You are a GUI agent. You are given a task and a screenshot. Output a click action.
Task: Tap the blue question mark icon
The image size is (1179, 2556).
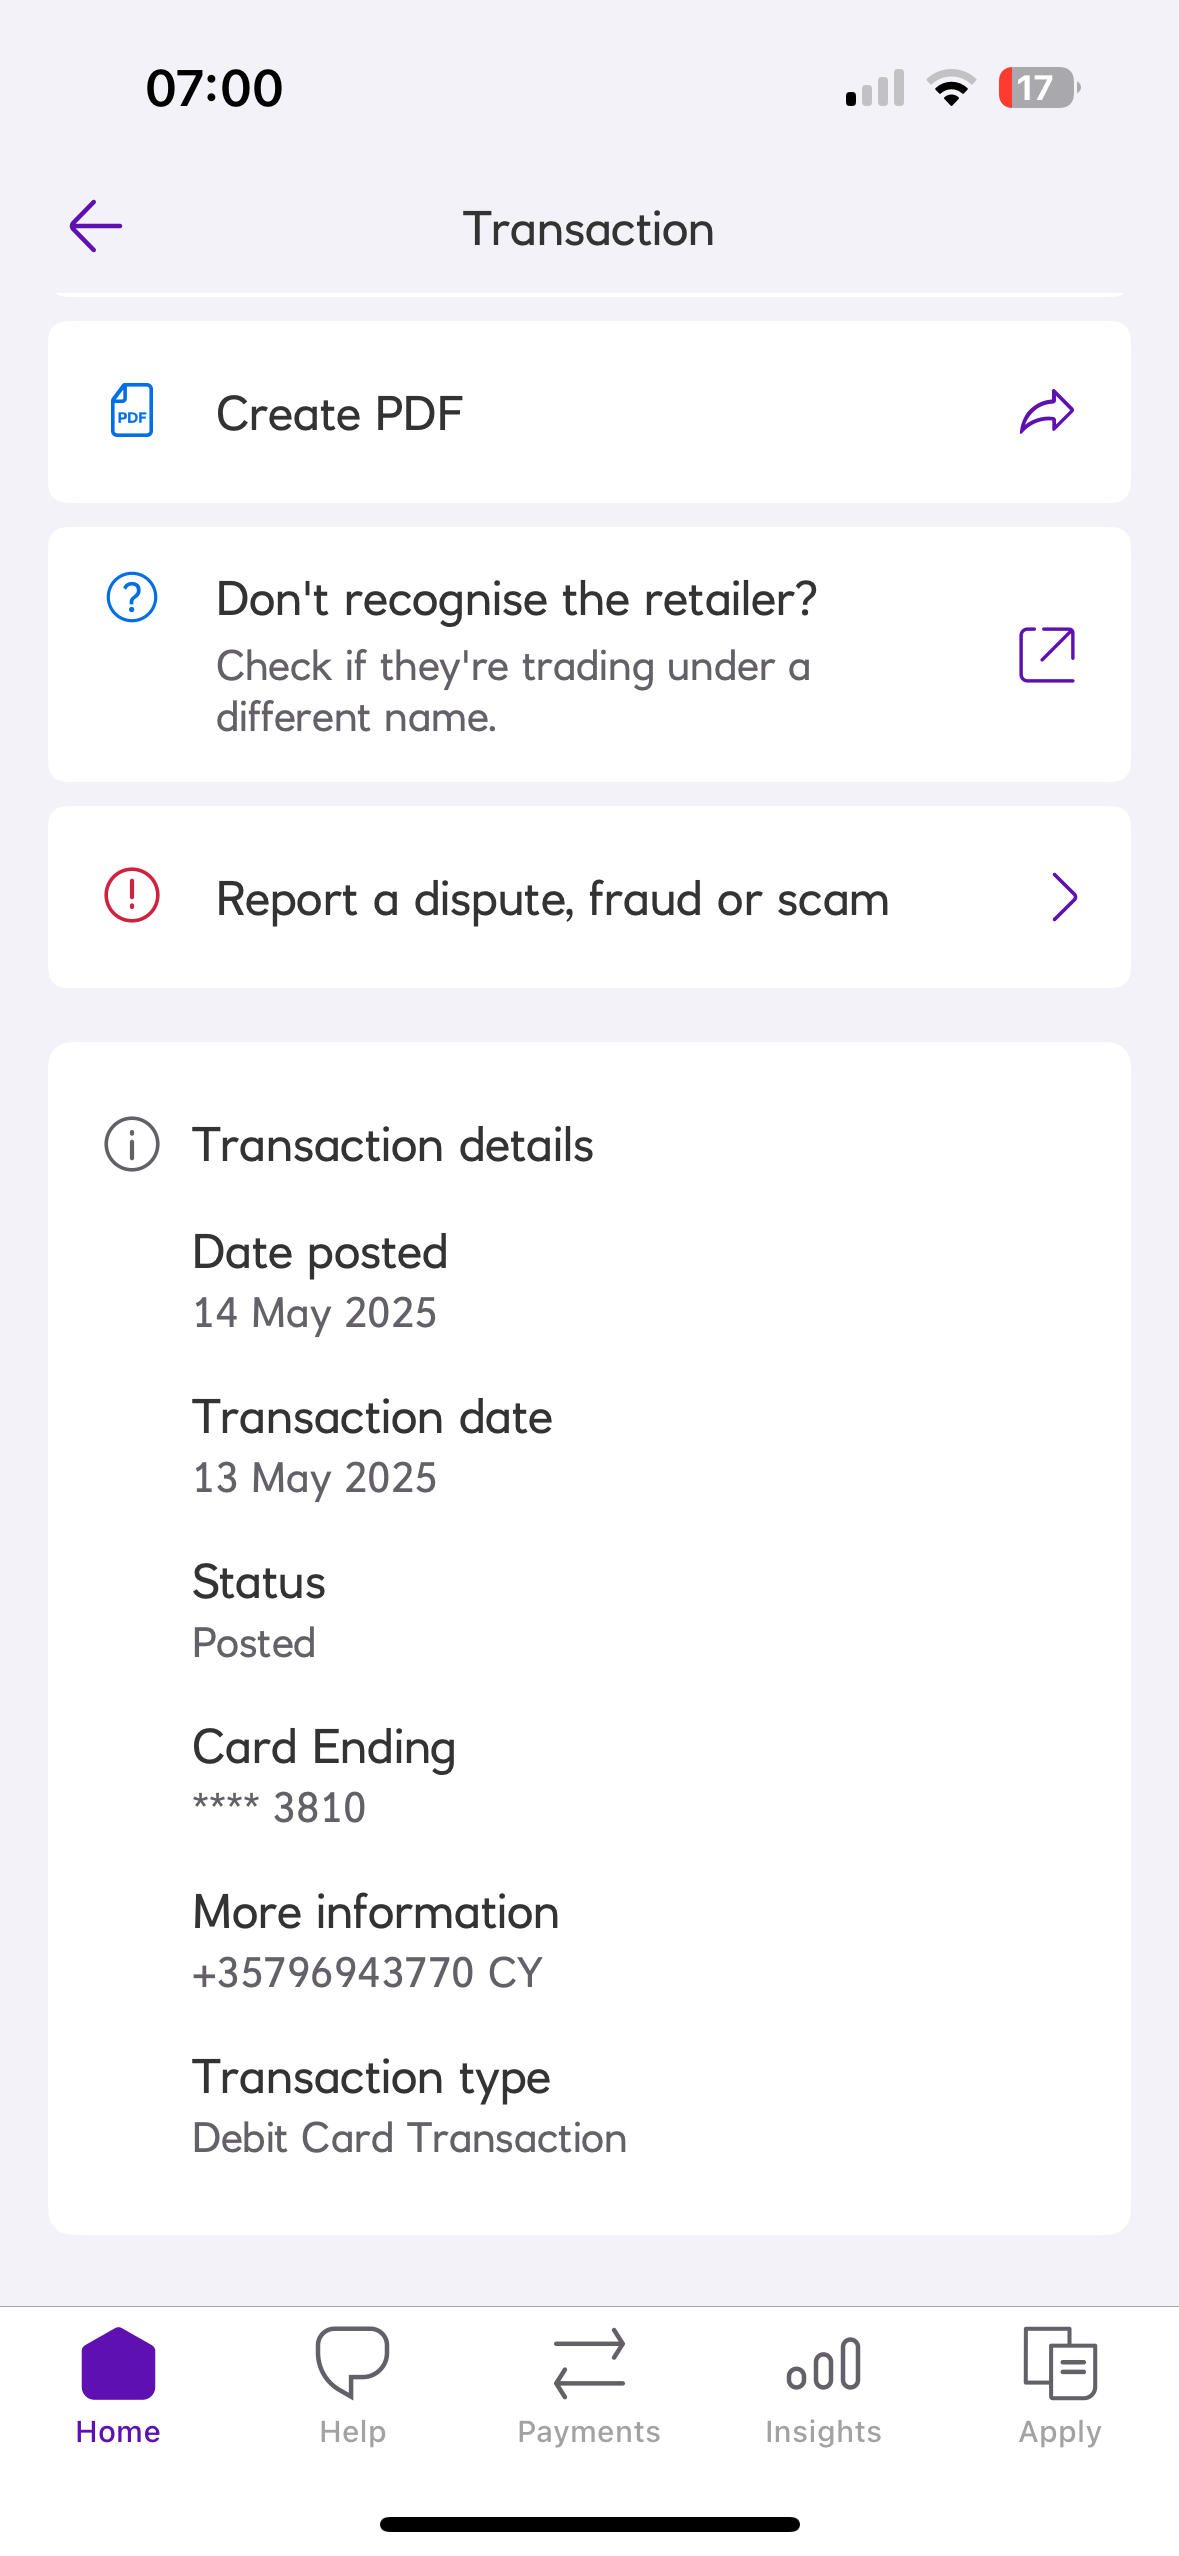tap(132, 597)
